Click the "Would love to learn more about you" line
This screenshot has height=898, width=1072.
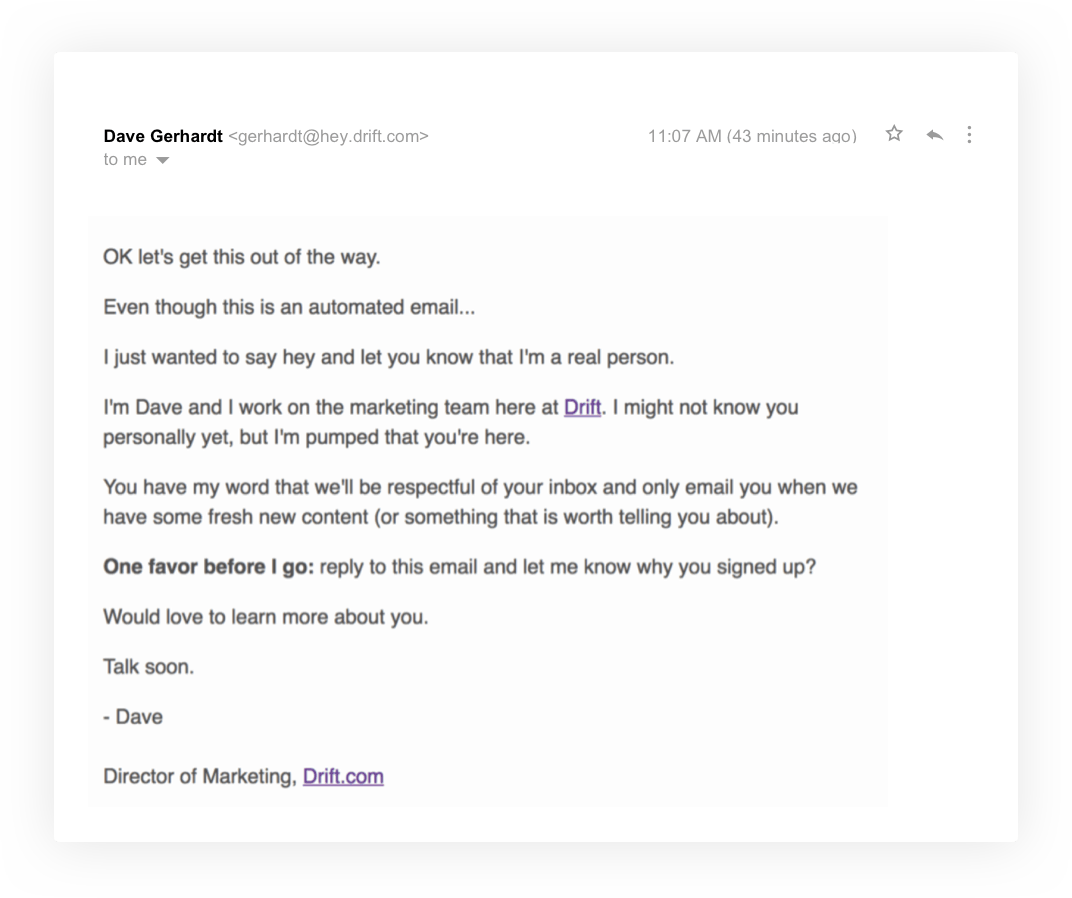click(265, 617)
